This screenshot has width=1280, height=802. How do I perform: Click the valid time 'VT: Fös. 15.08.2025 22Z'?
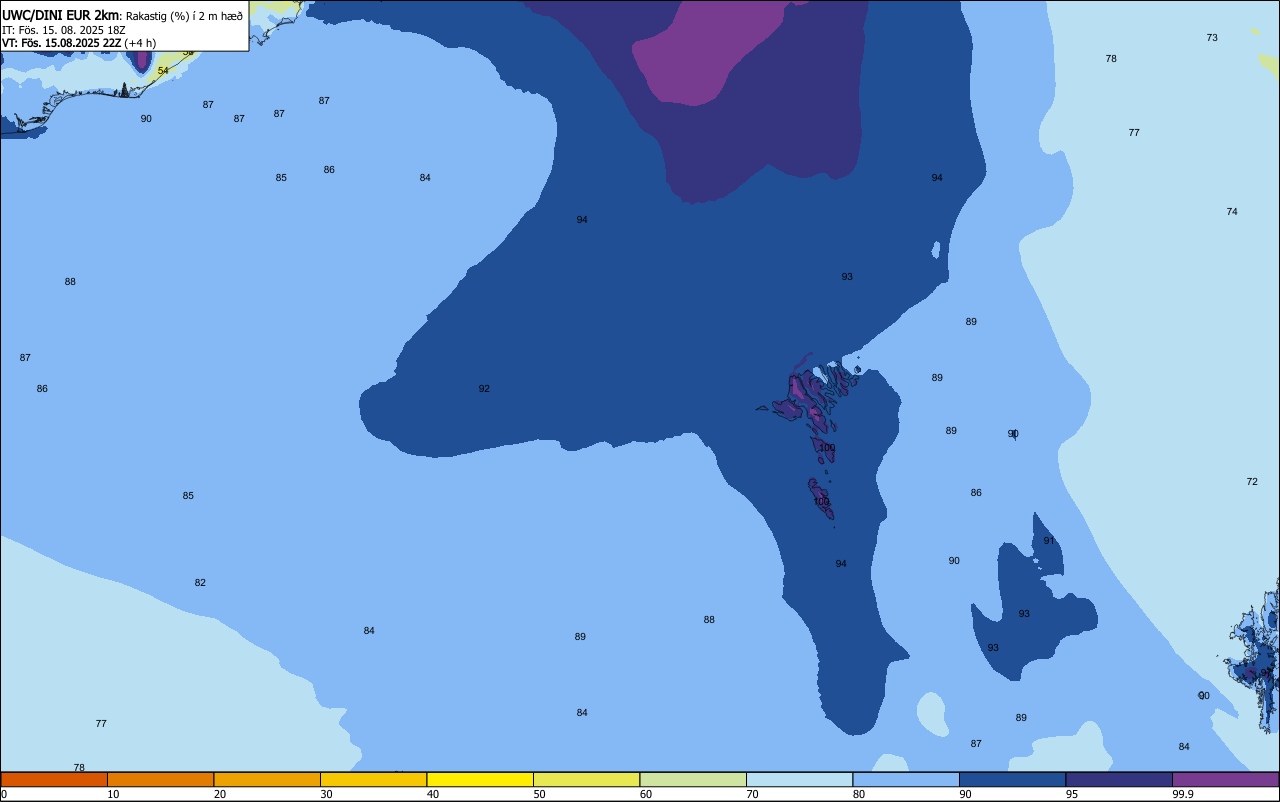(61, 43)
